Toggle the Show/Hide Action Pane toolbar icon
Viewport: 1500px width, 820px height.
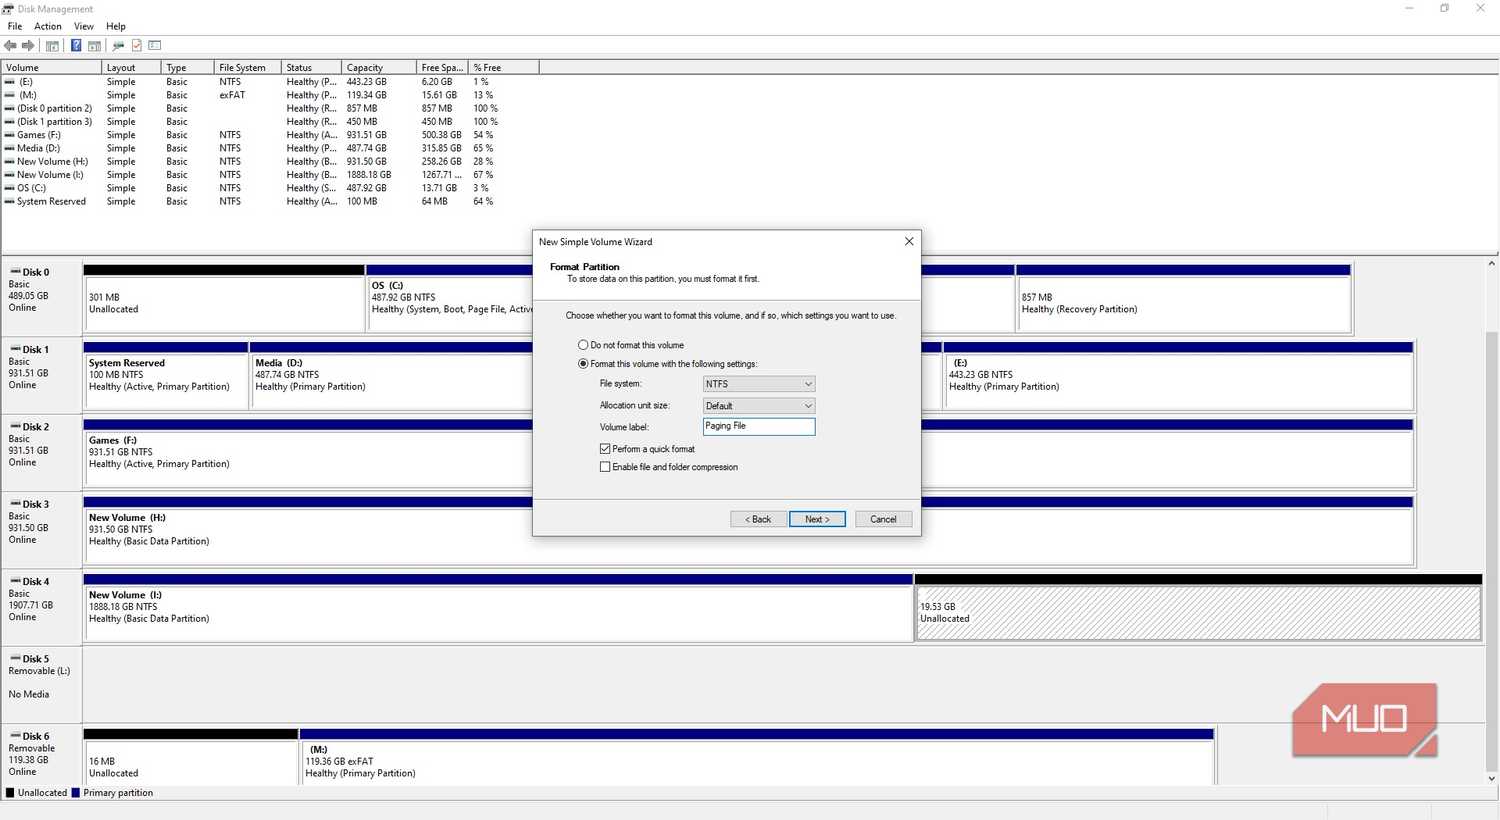pyautogui.click(x=94, y=46)
